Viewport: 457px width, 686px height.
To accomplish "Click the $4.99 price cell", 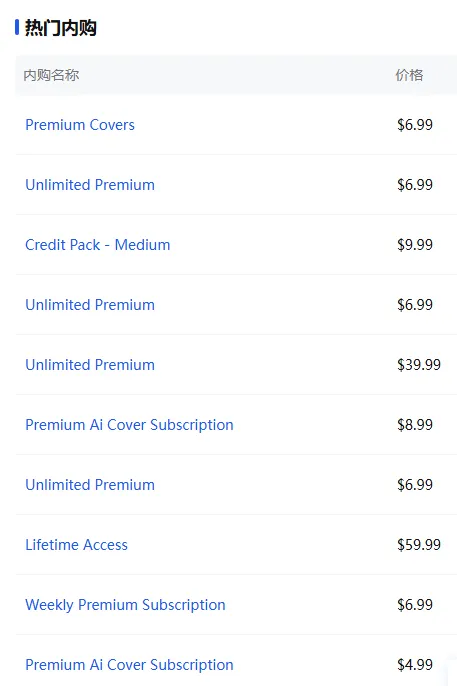I will [x=415, y=665].
